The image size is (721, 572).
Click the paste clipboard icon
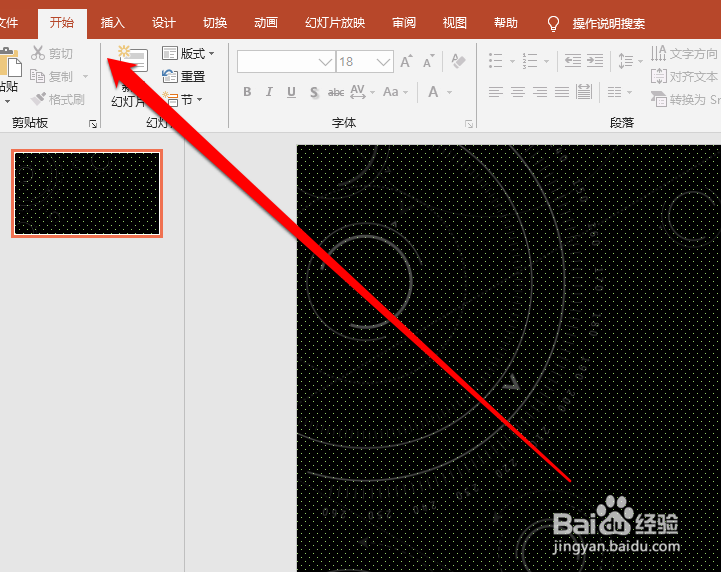pos(10,62)
